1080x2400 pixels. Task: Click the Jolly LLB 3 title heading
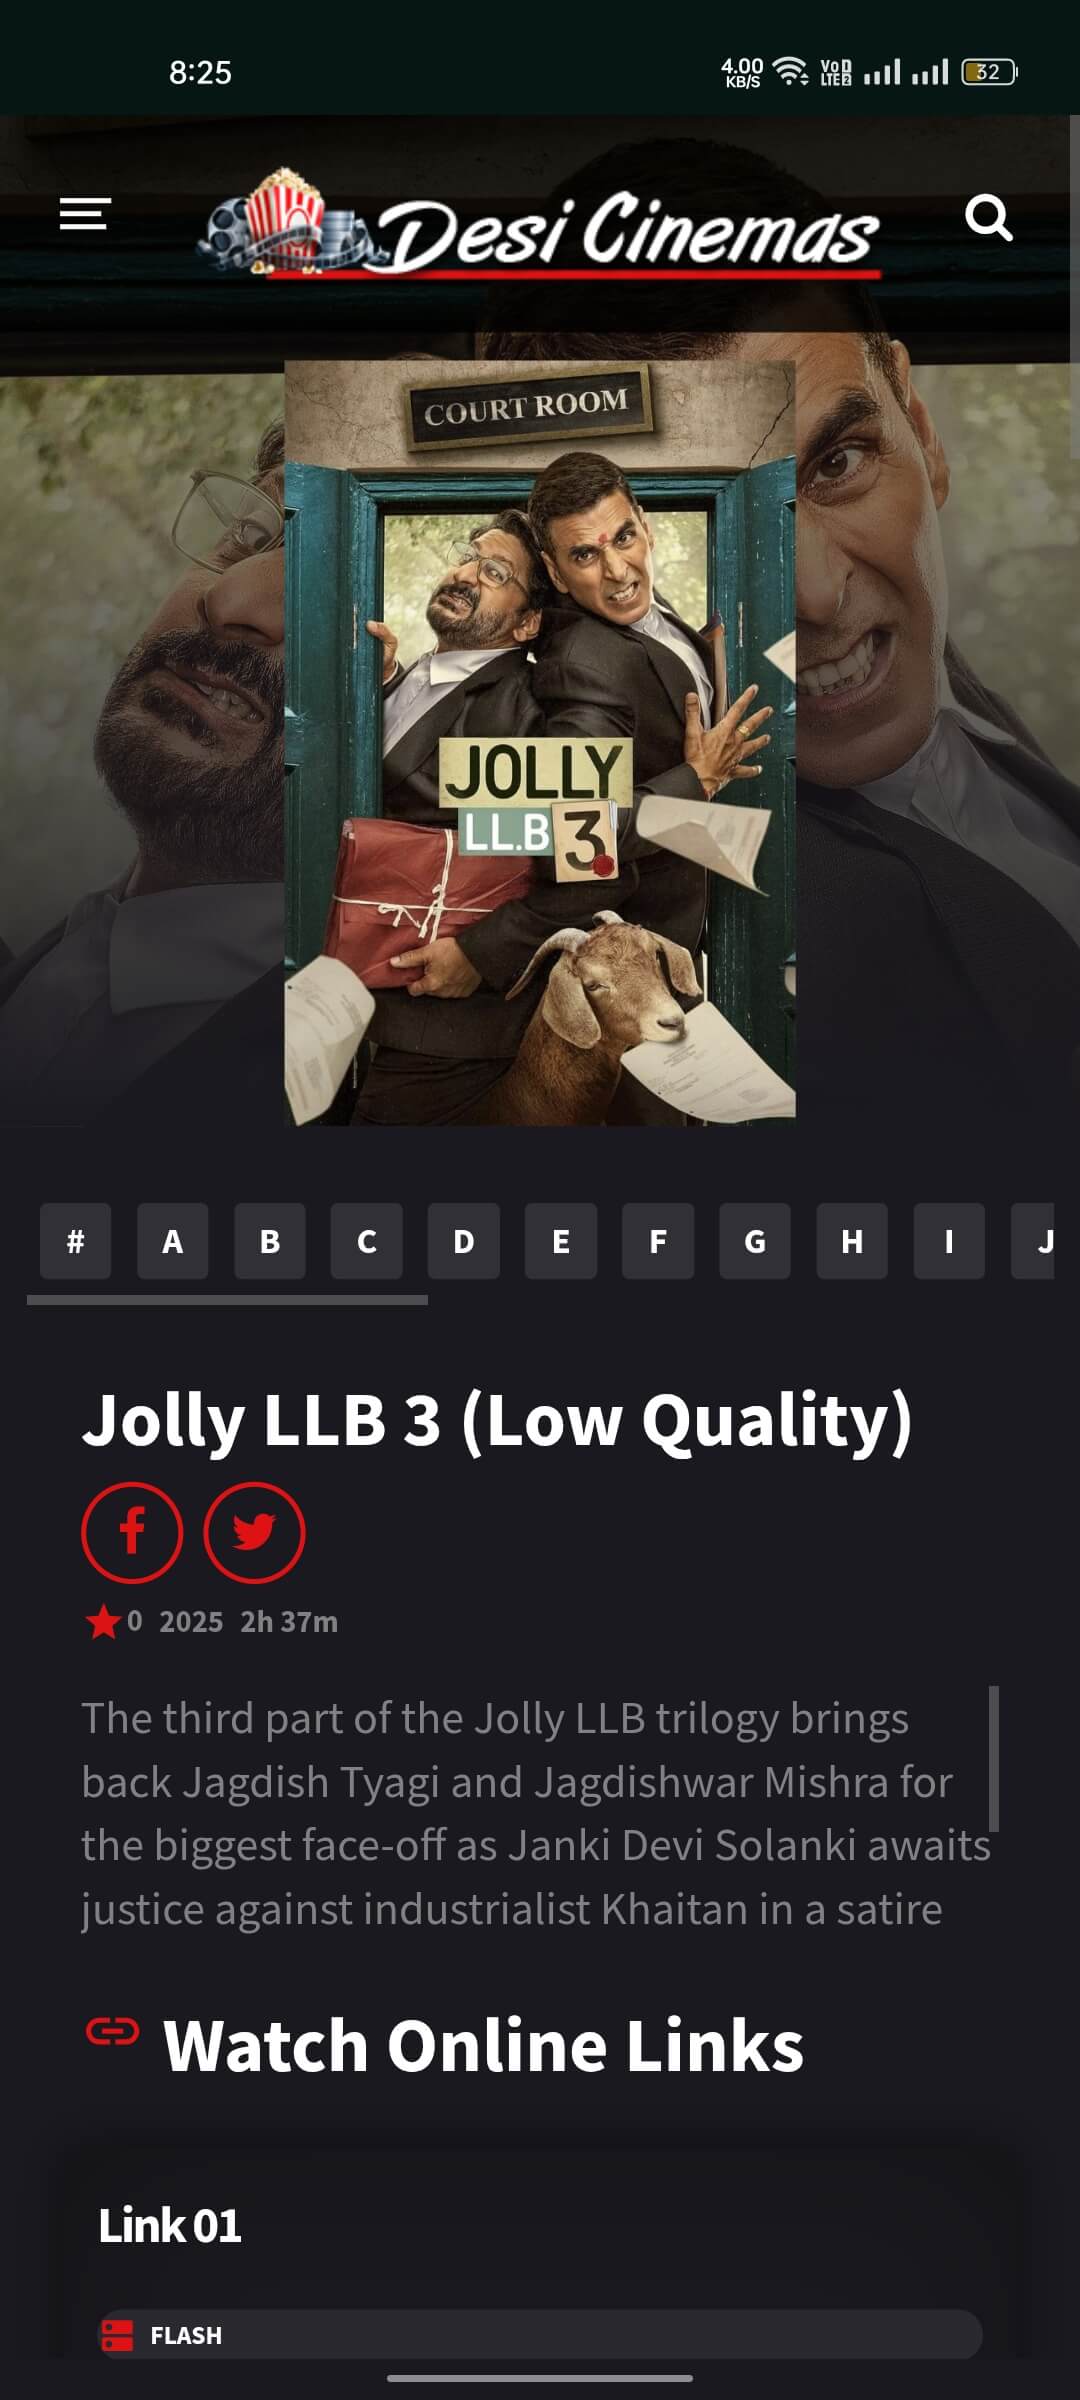tap(497, 1420)
